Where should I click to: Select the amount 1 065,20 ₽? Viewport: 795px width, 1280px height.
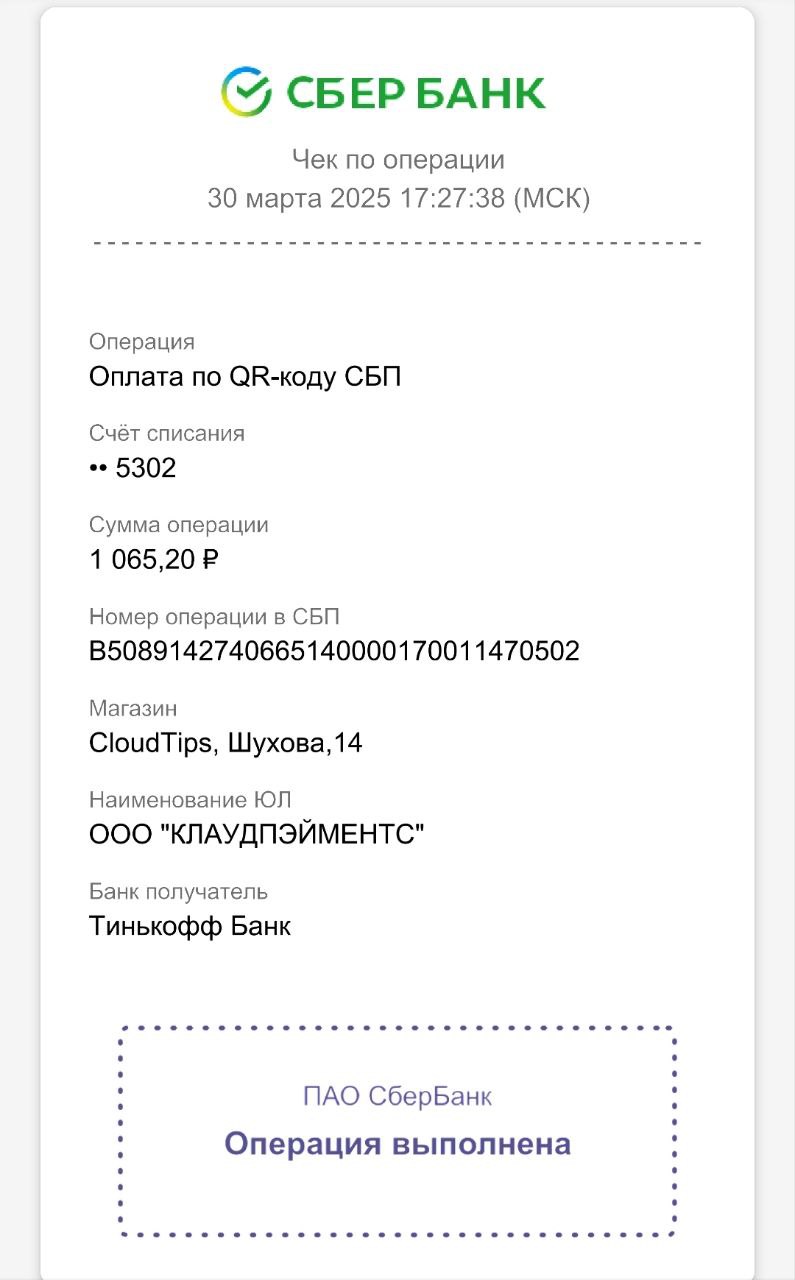tap(154, 560)
